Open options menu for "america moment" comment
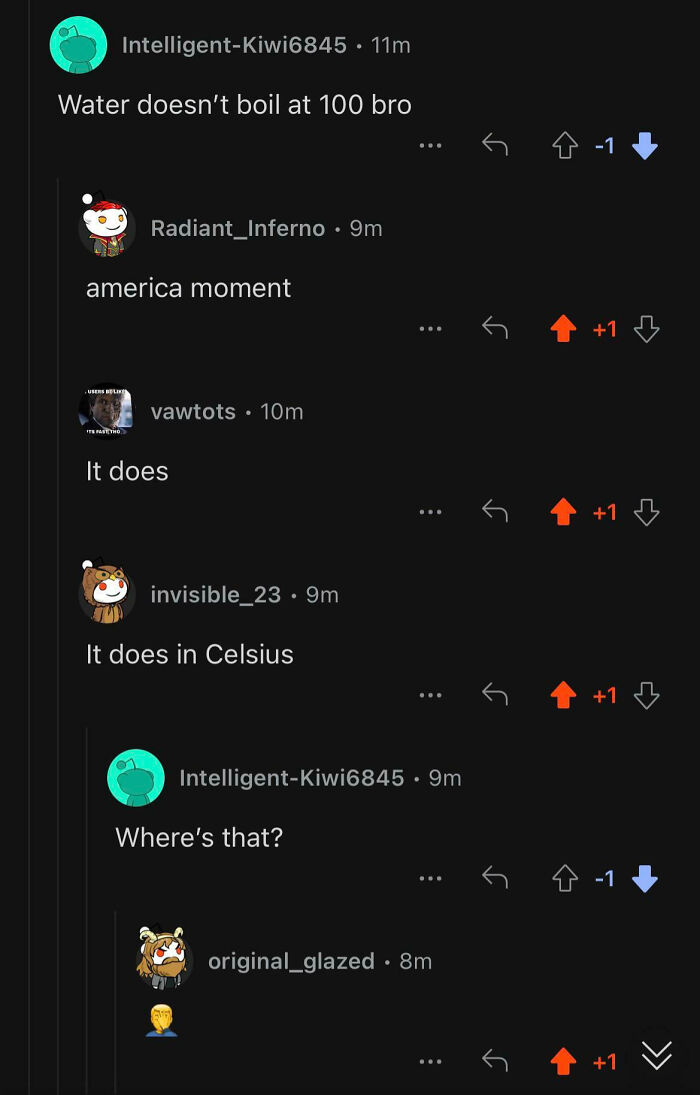 click(x=430, y=328)
